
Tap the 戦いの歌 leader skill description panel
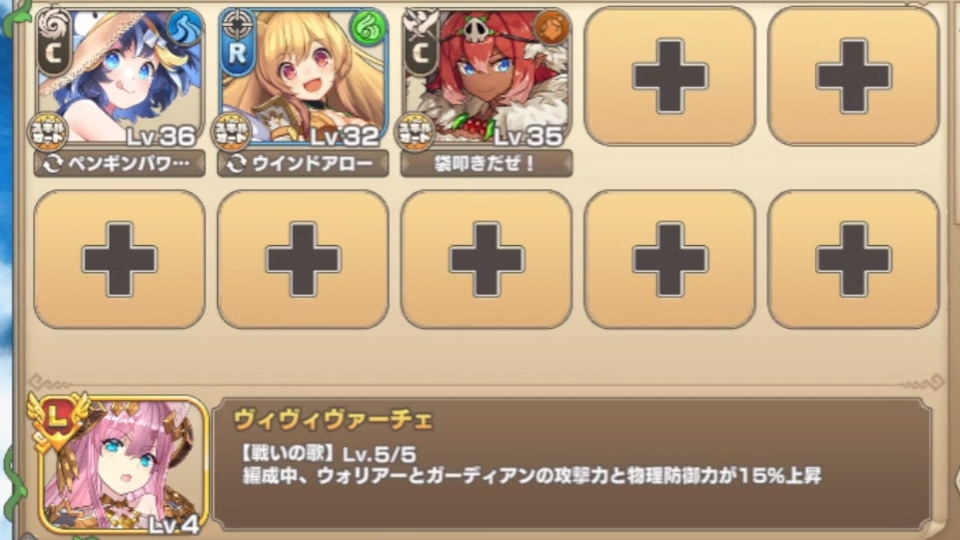(572, 464)
